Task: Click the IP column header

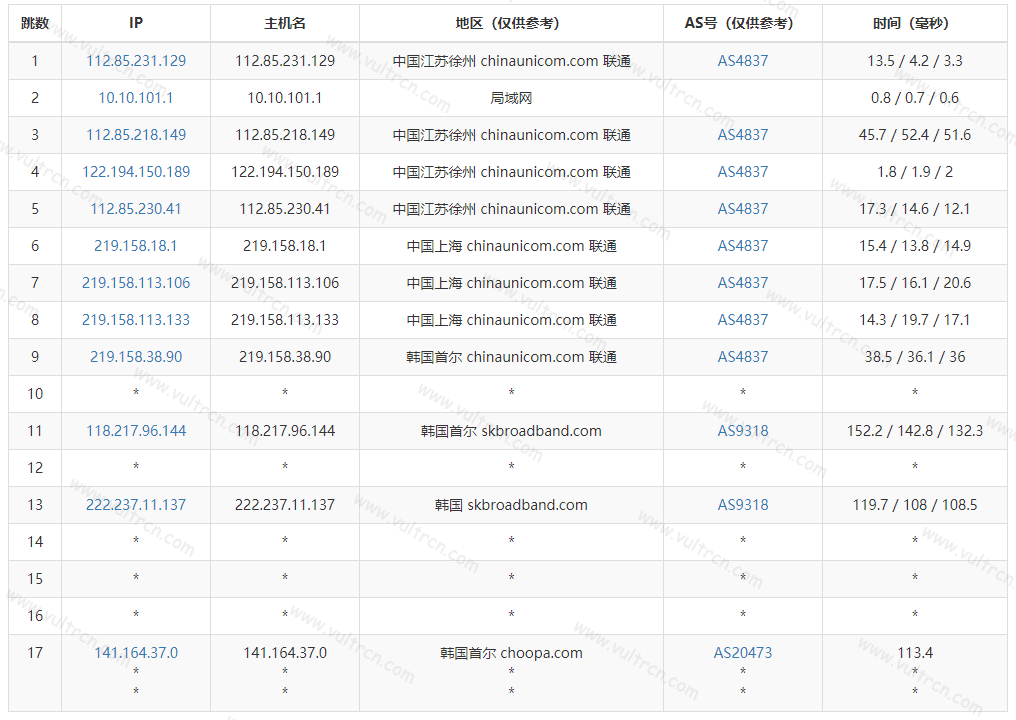Action: (136, 23)
